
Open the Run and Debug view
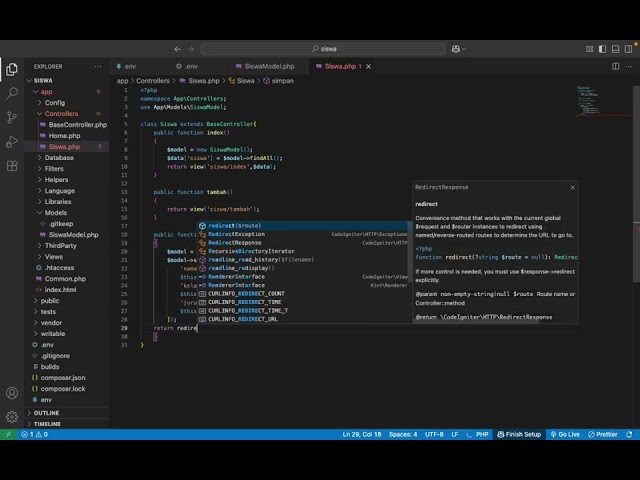(x=12, y=142)
